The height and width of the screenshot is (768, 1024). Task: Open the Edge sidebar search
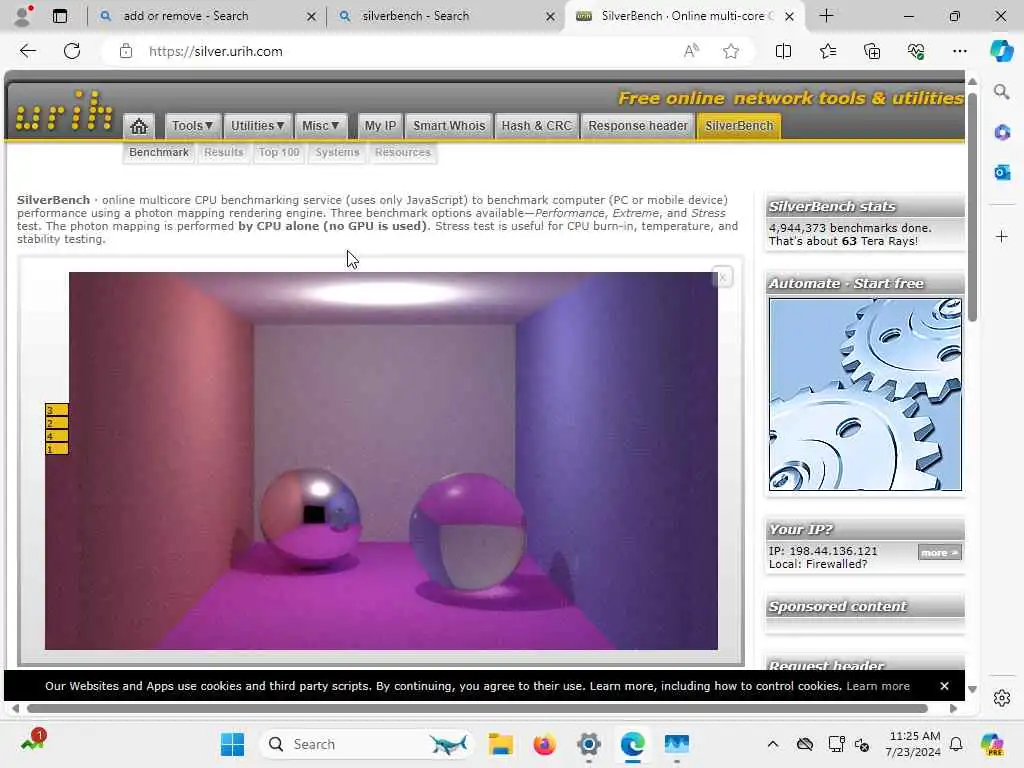[x=1001, y=92]
